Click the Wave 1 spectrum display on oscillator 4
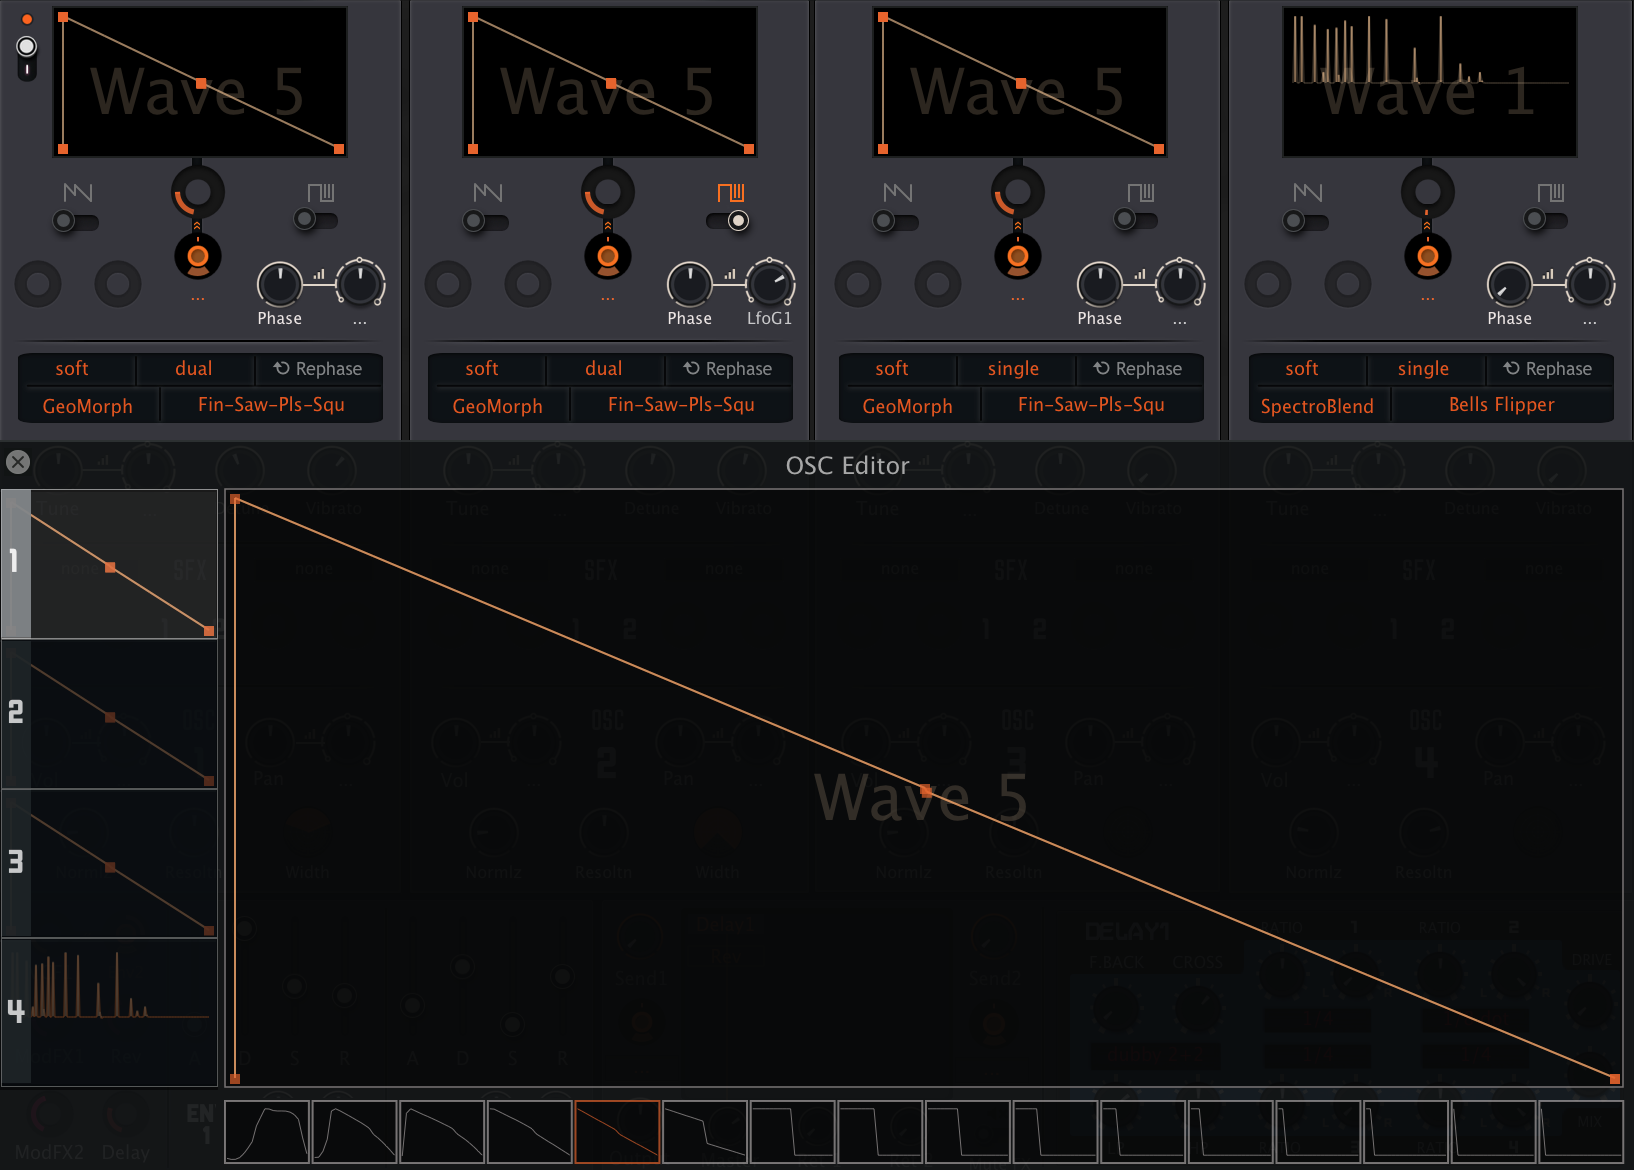1634x1170 pixels. click(1430, 82)
